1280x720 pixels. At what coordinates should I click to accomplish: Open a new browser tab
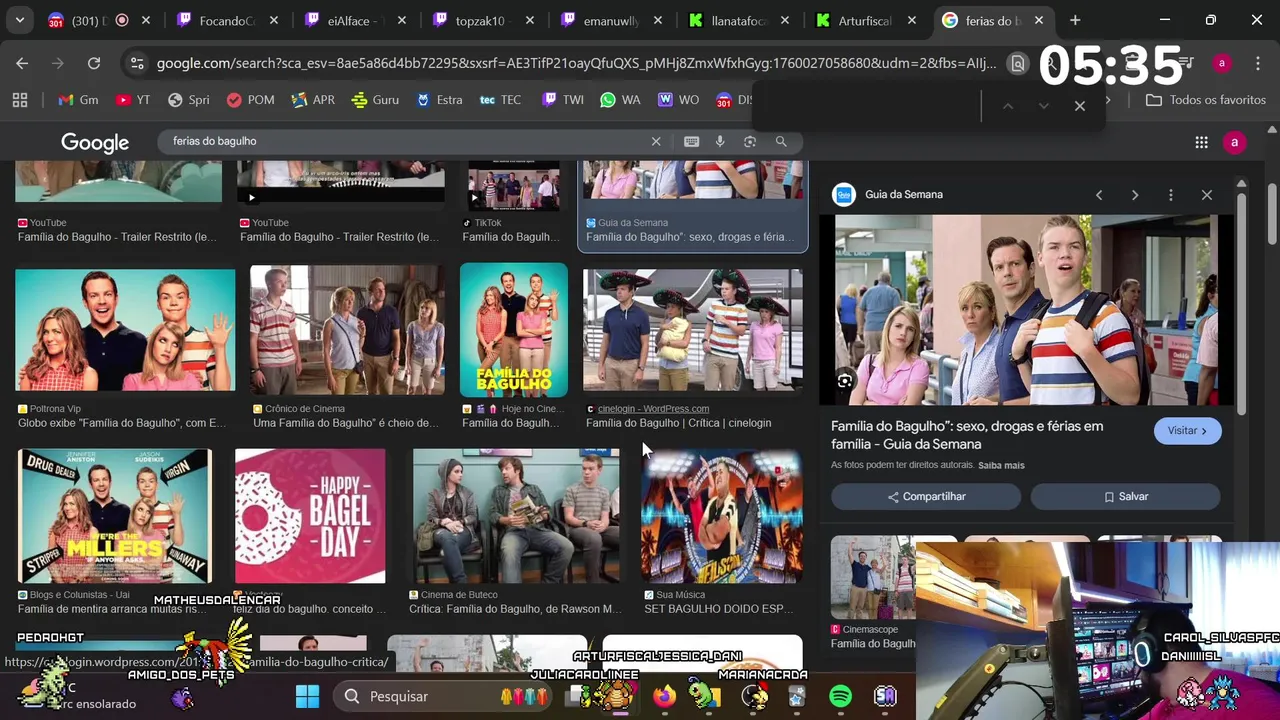(1075, 20)
